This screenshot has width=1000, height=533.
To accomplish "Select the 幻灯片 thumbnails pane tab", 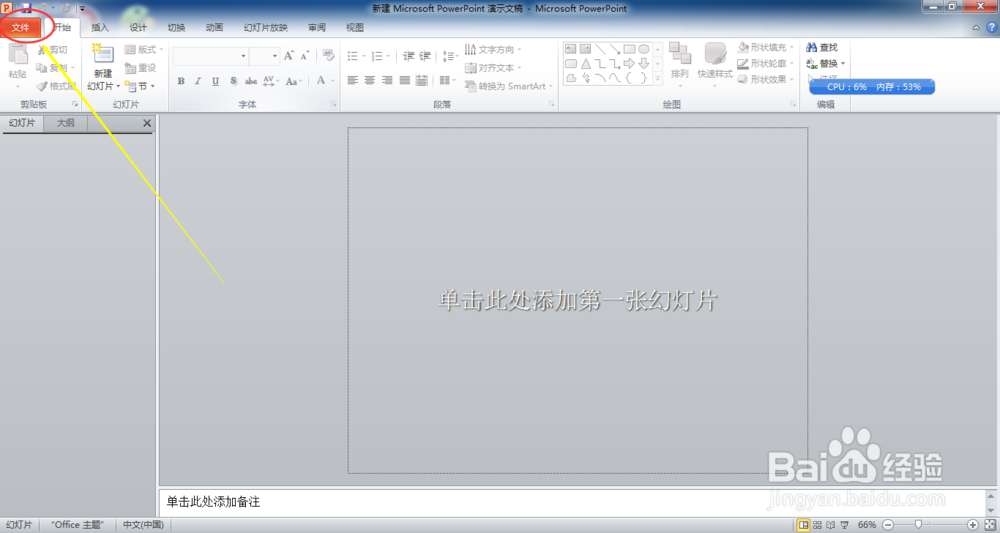I will pos(22,123).
